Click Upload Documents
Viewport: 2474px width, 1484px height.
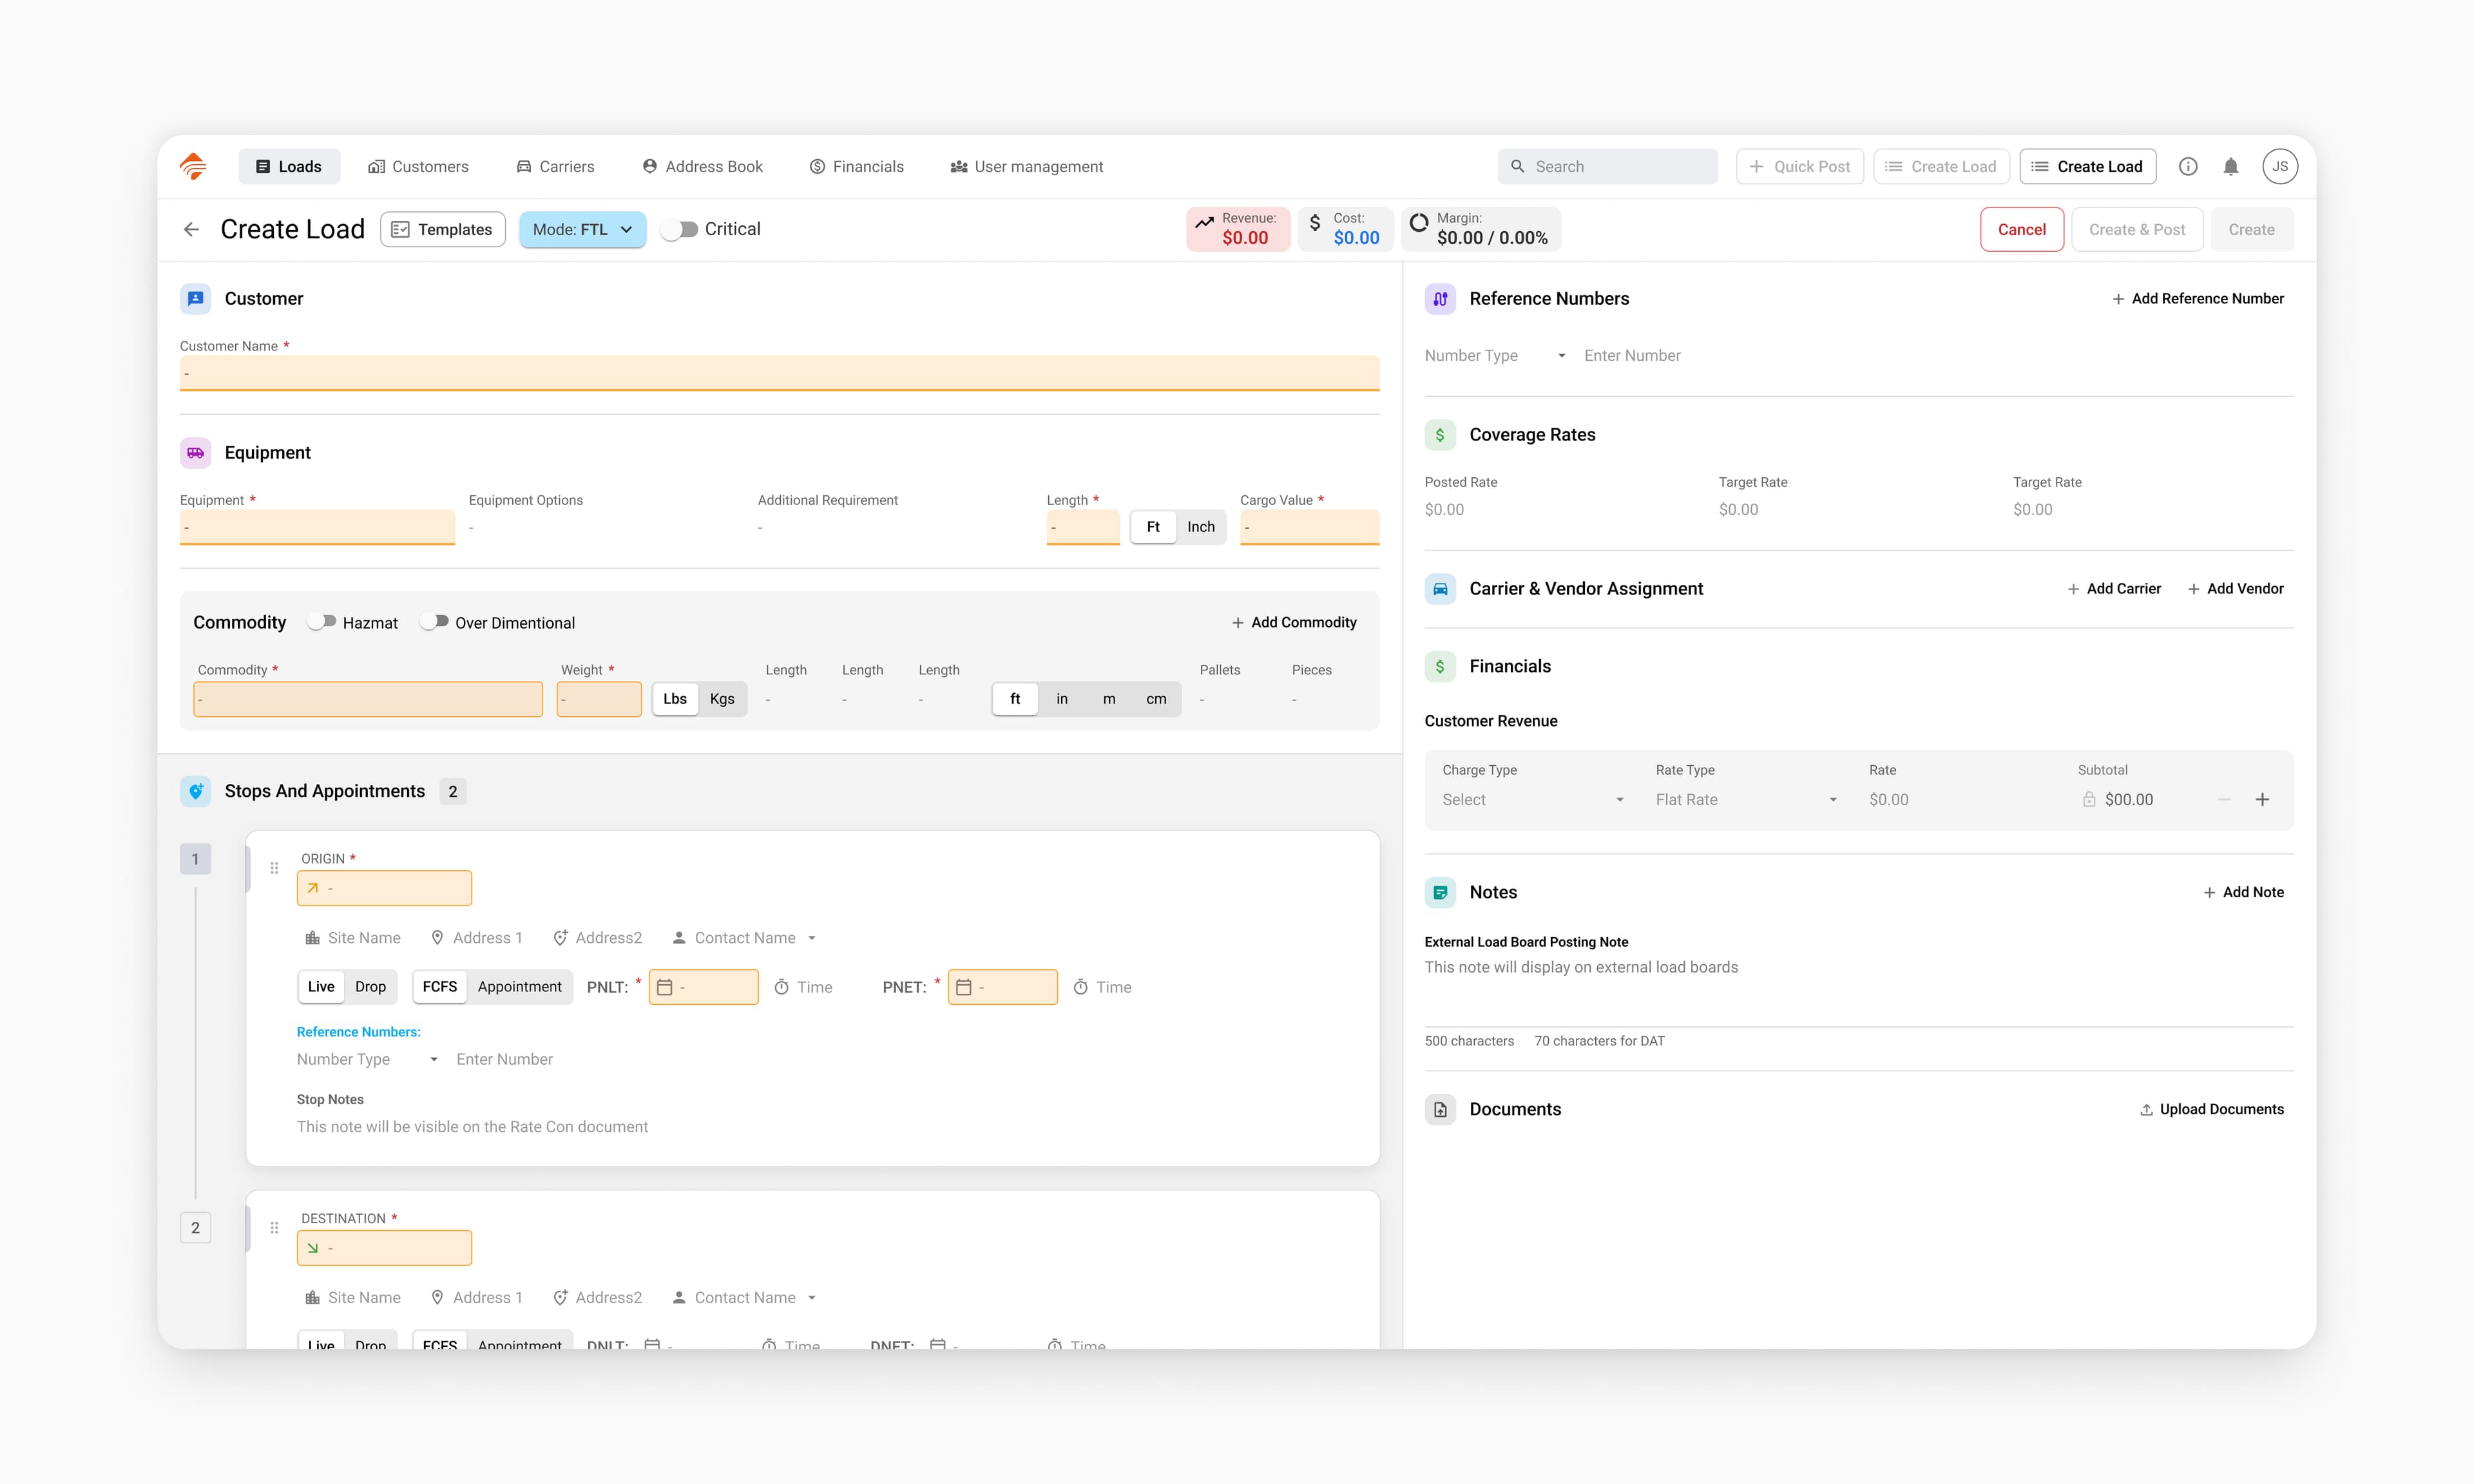click(x=2211, y=1109)
